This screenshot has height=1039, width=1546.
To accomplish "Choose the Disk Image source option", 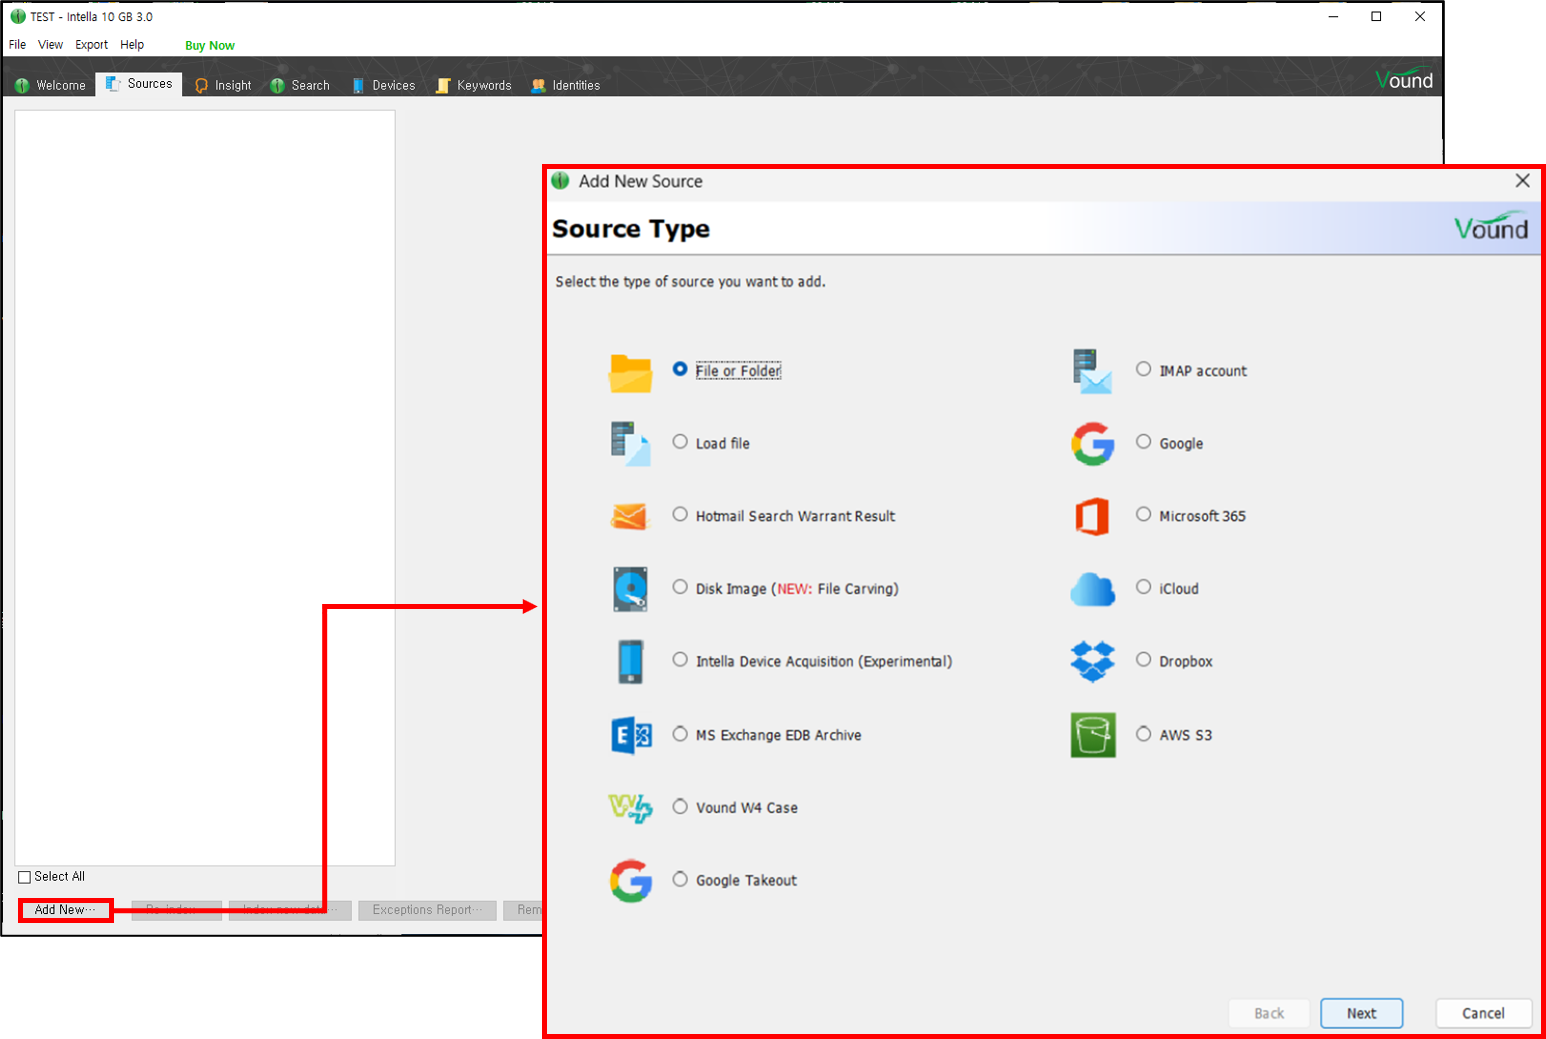I will 680,587.
